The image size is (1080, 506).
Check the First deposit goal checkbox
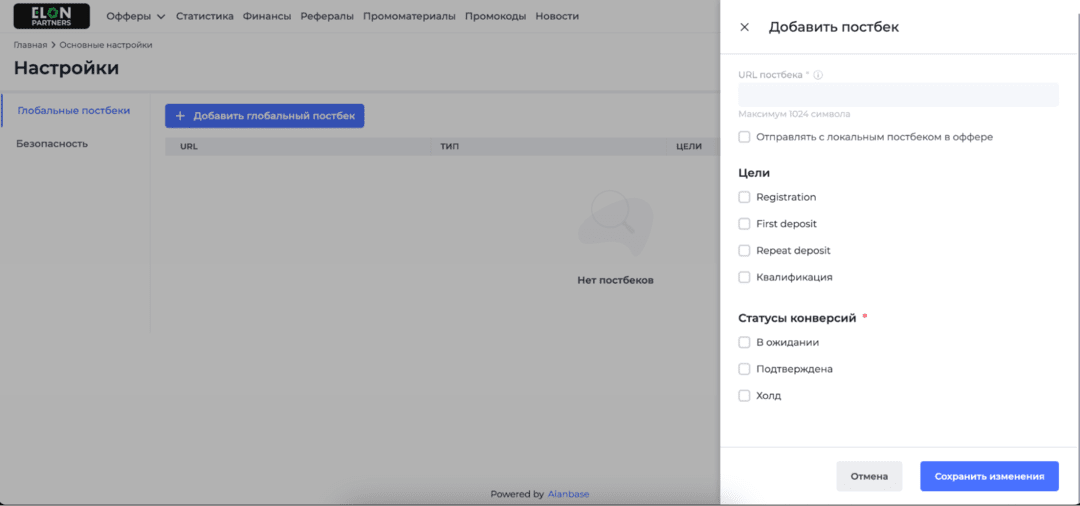744,224
